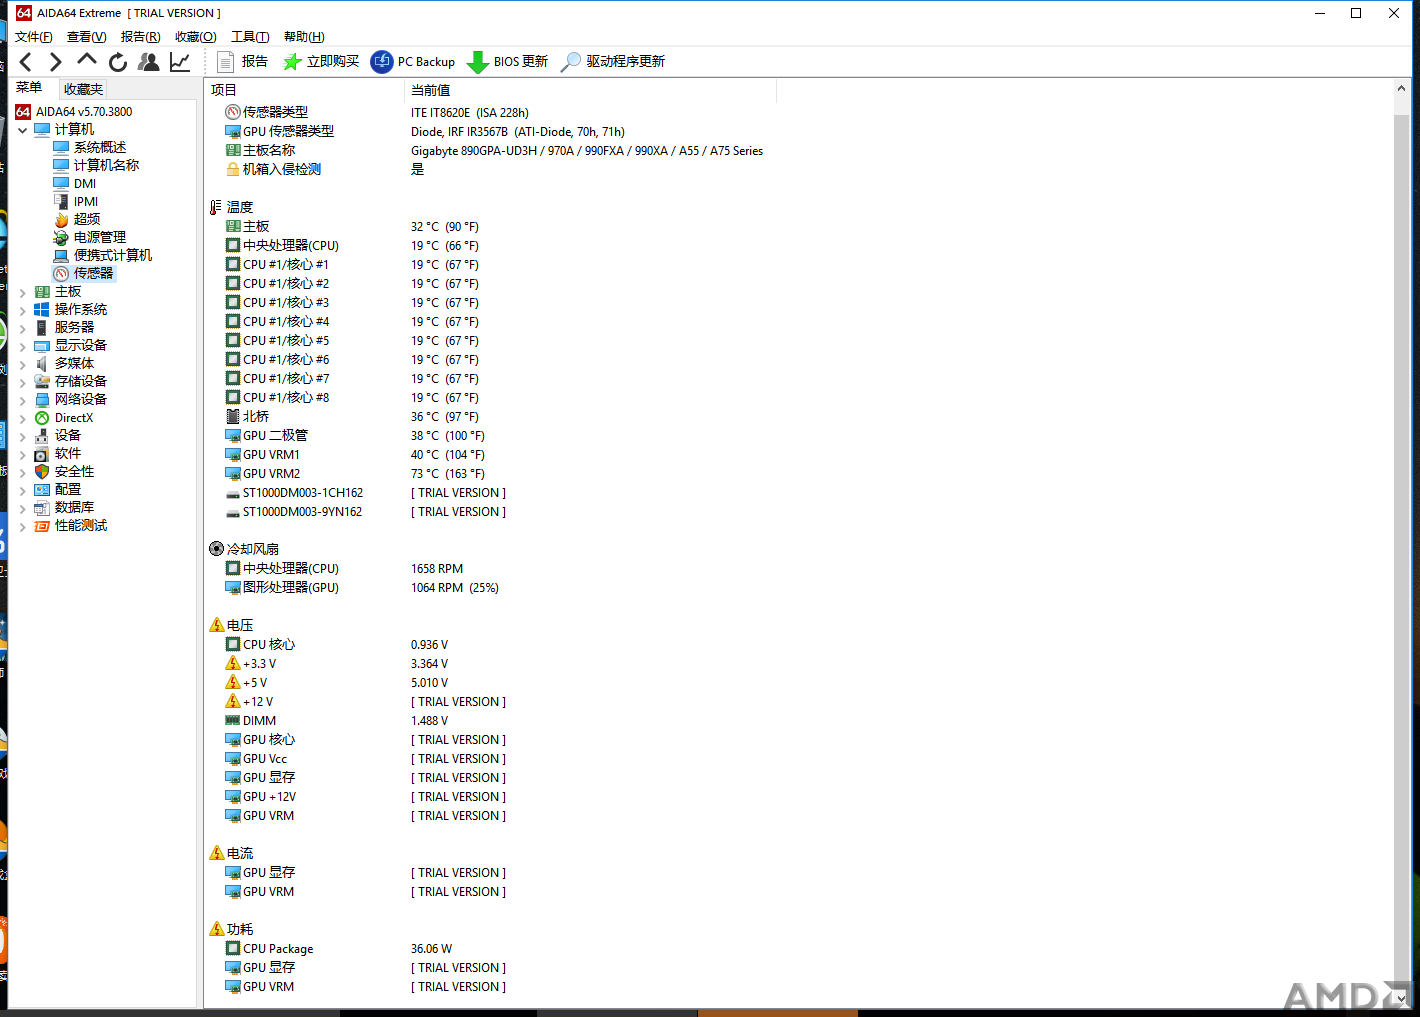Viewport: 1420px width, 1017px height.
Task: Open the graph chart toolbar icon
Action: [180, 62]
